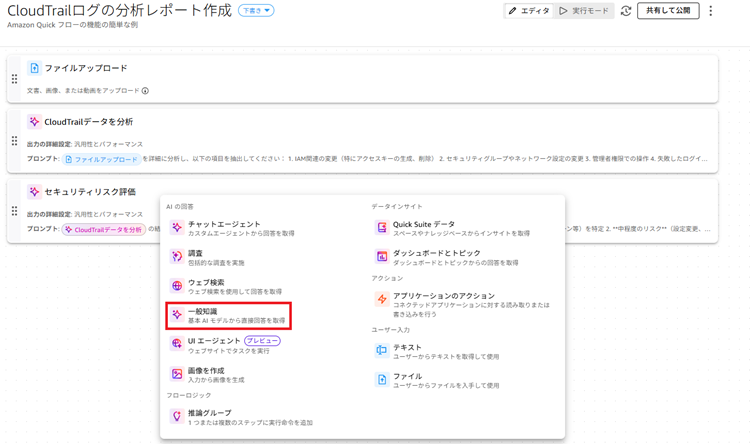Viewport: 750px width, 444px height.
Task: Switch to editor mode (エディタ)
Action: coord(529,11)
